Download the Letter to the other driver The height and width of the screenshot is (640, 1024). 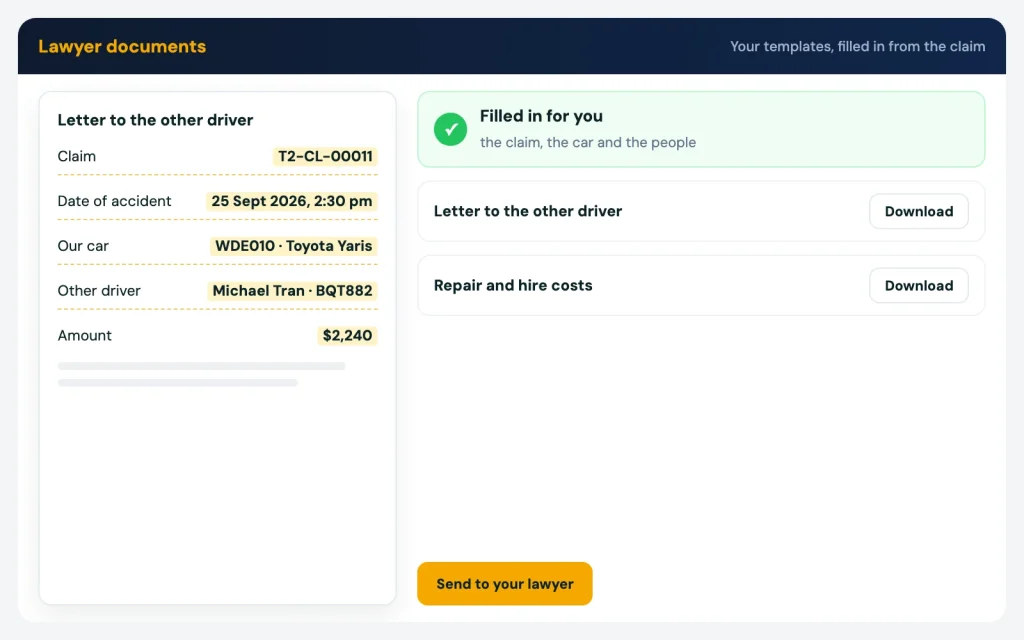(918, 211)
